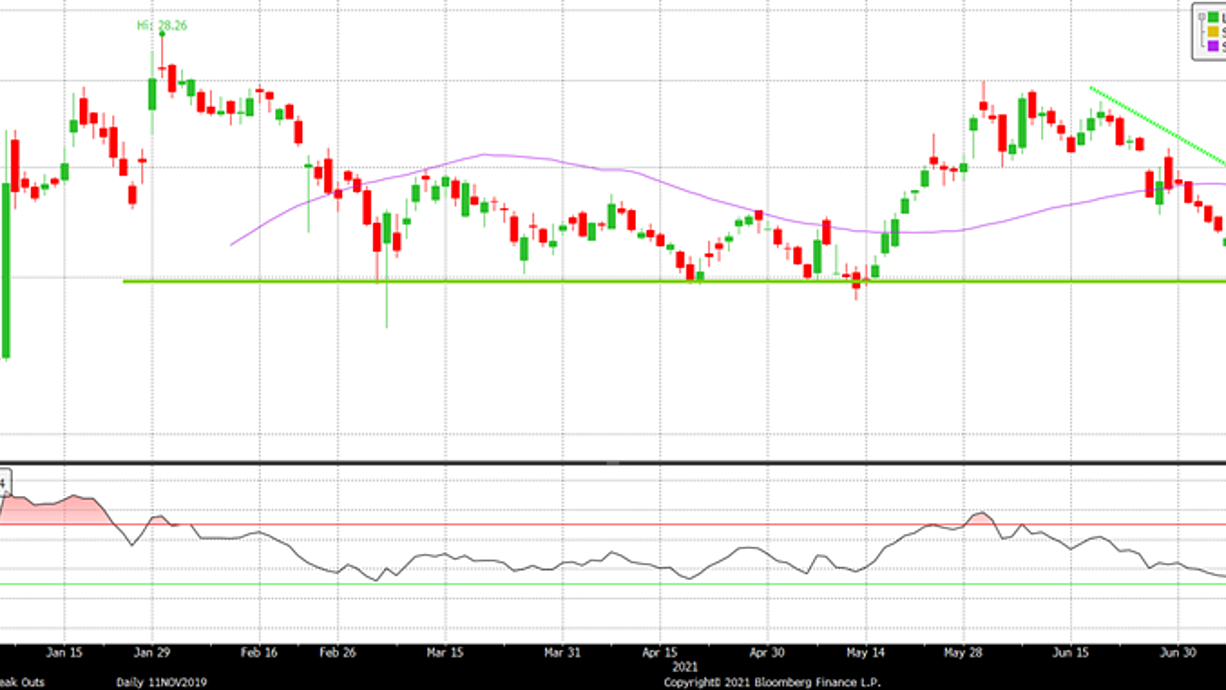Click the green legend color swatch
The image size is (1226, 690).
1214,18
